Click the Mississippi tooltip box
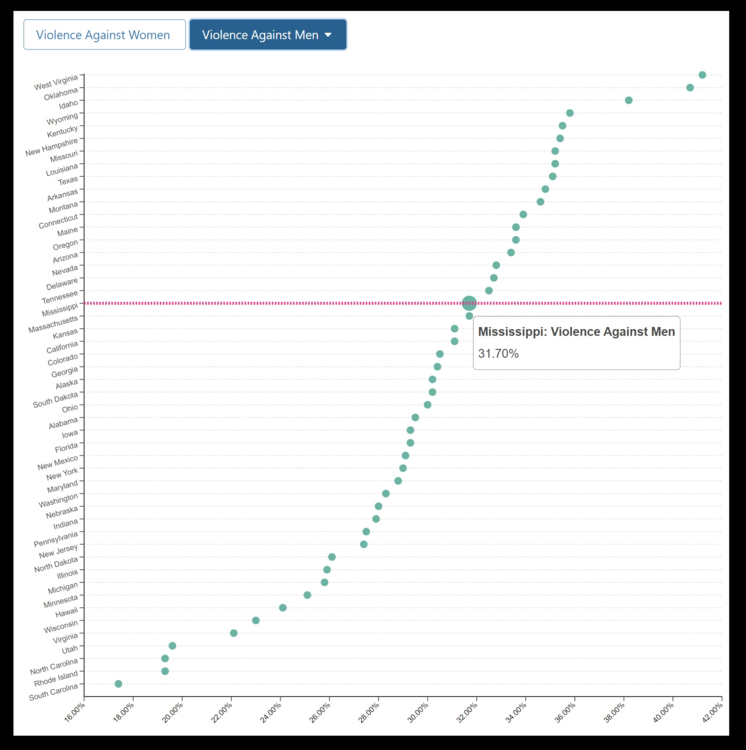Screen dimensions: 746x750 pyautogui.click(x=576, y=343)
